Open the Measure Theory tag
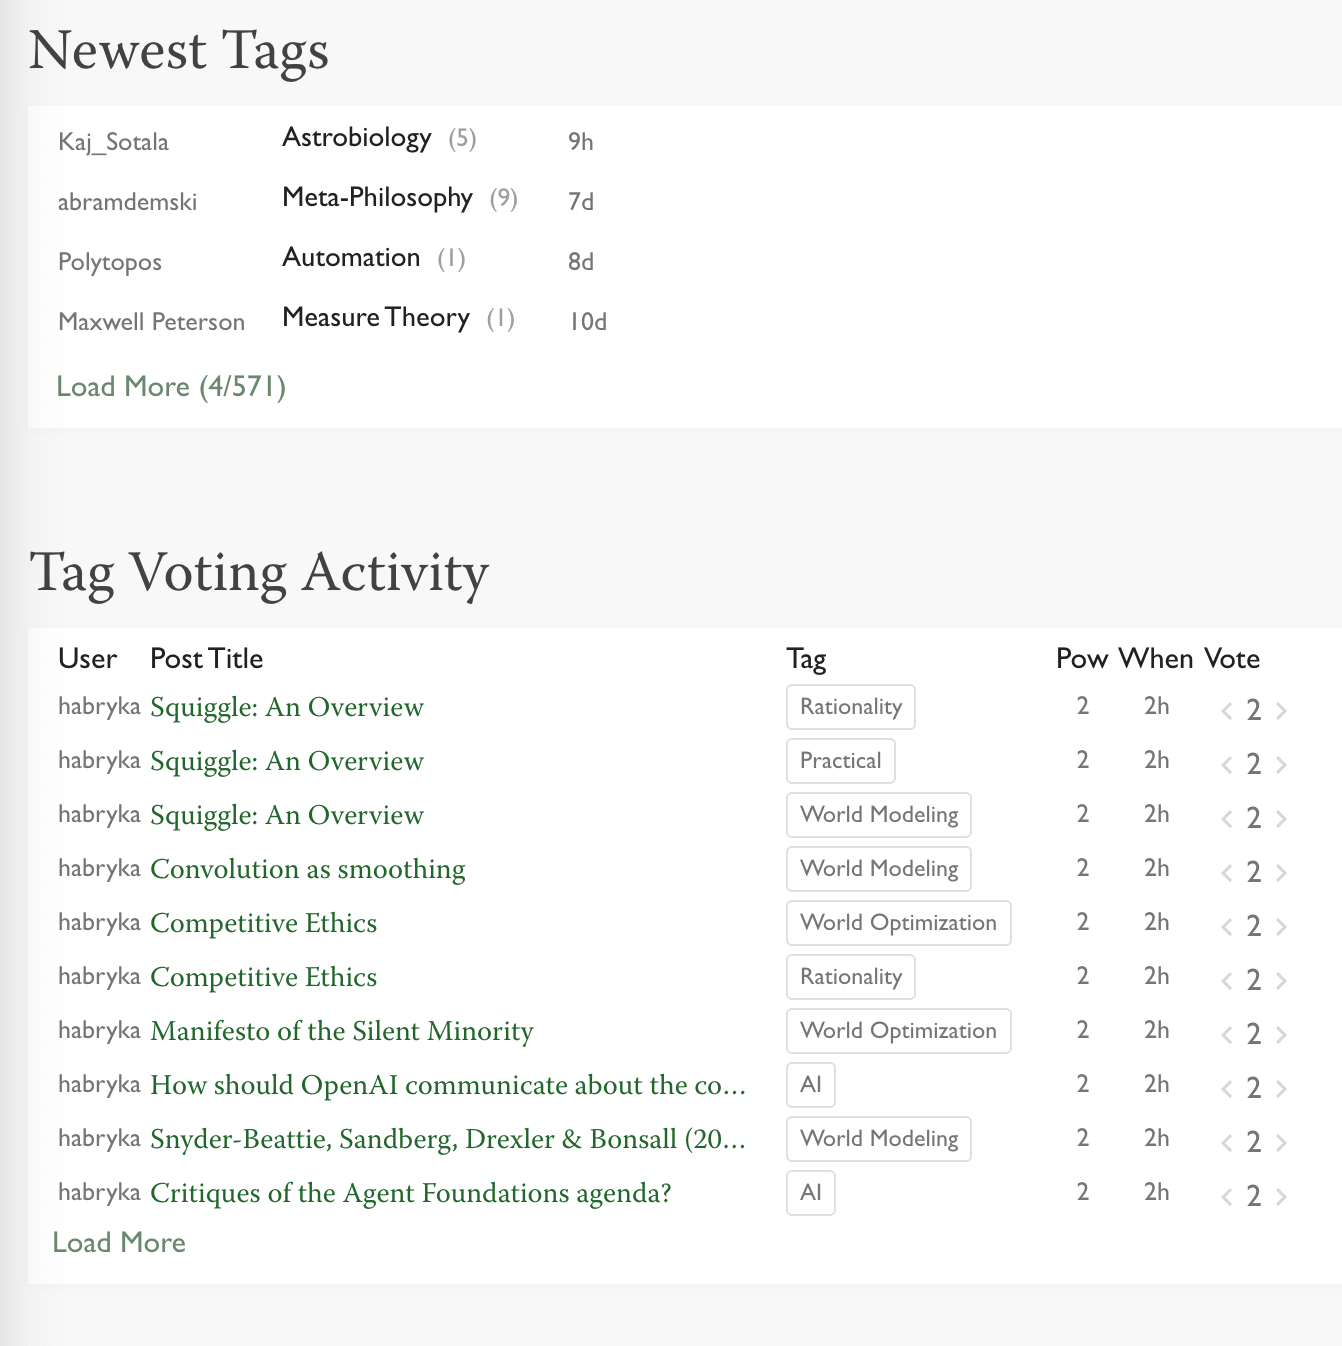Screen dimensions: 1342x1346 pyautogui.click(x=376, y=318)
